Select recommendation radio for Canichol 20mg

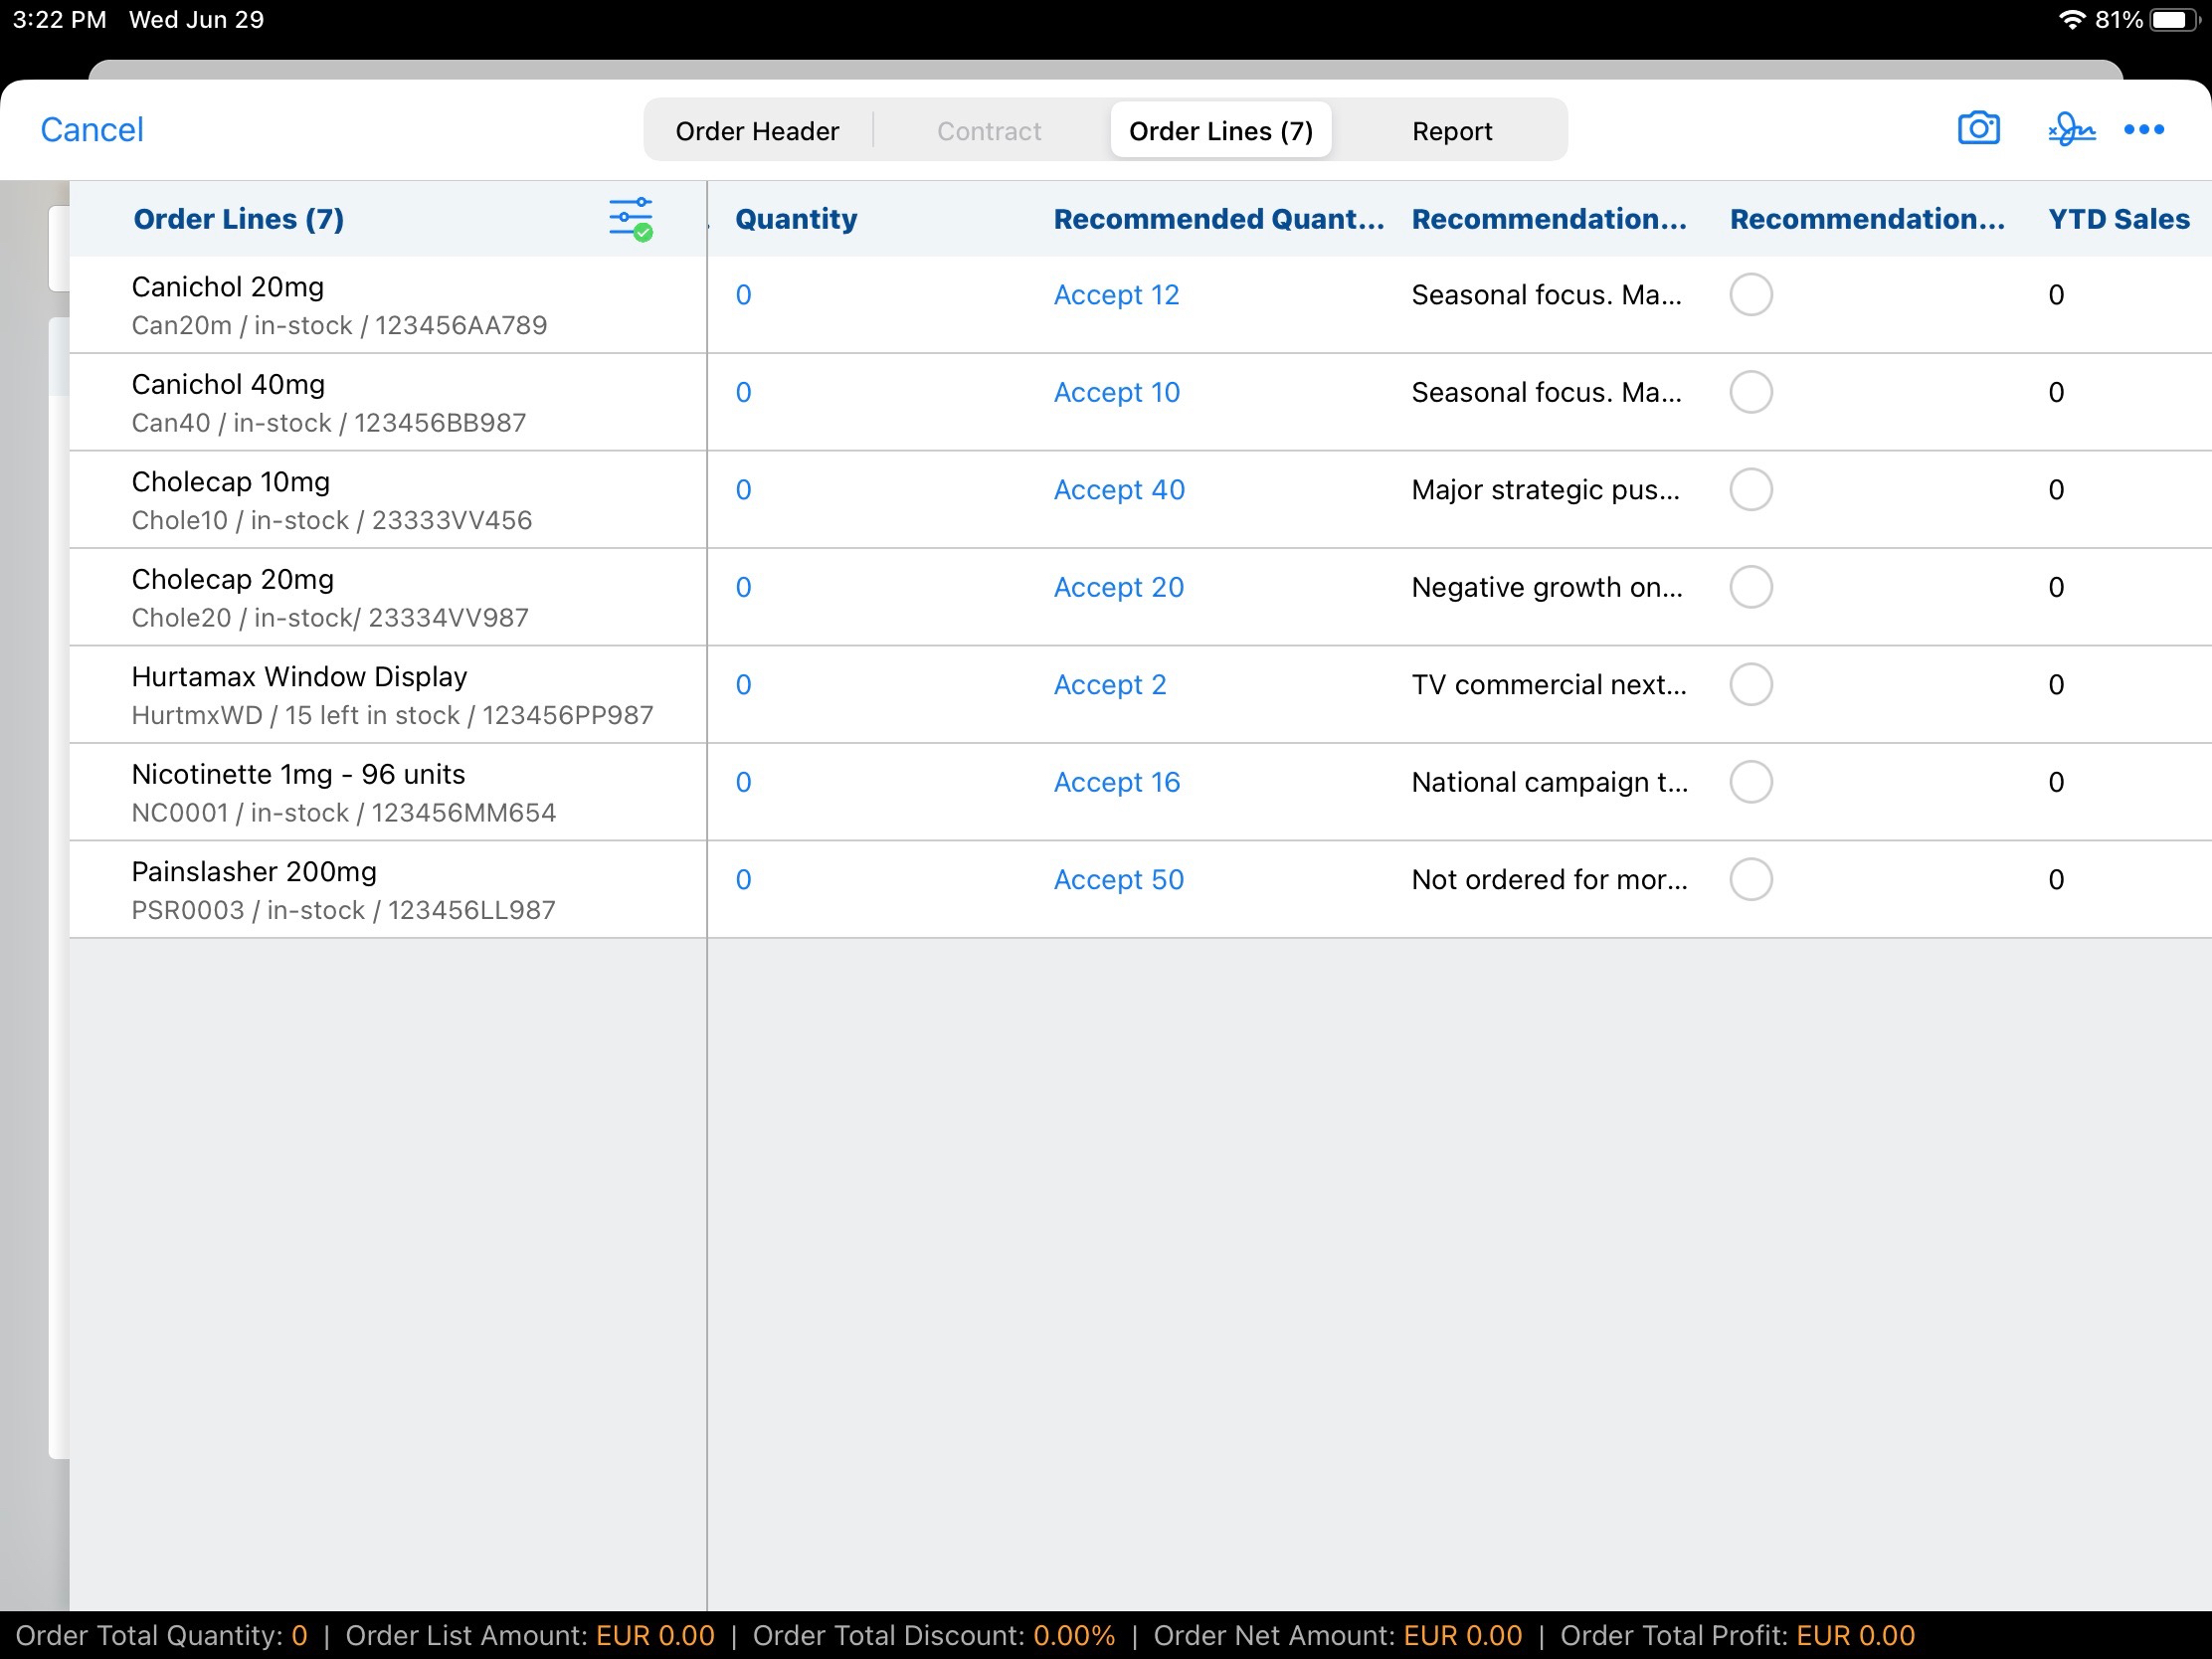pyautogui.click(x=1750, y=294)
